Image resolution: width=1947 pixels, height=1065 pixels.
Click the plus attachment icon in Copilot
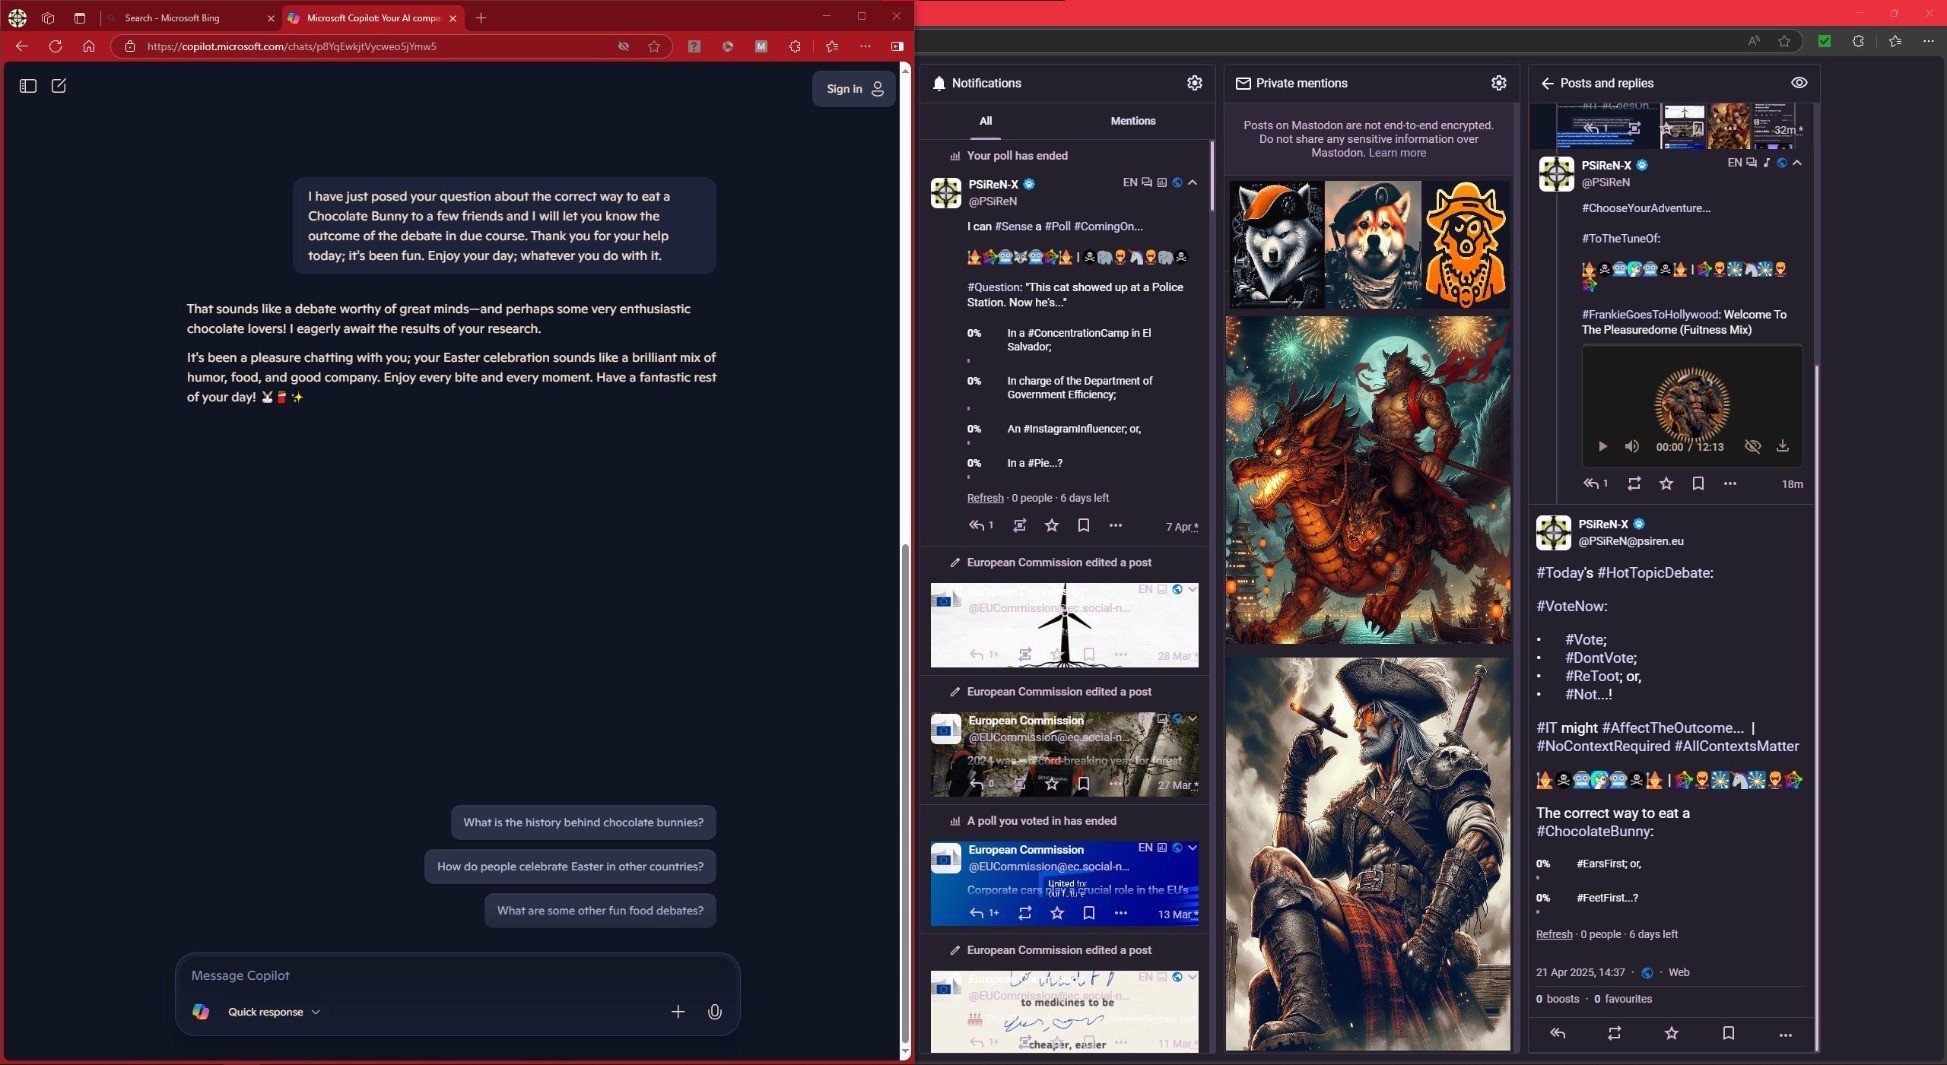(678, 1012)
